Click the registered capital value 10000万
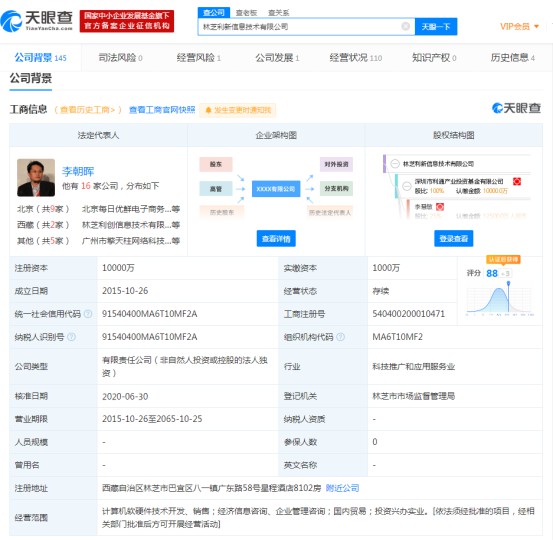The width and height of the screenshot is (553, 540). pyautogui.click(x=118, y=268)
